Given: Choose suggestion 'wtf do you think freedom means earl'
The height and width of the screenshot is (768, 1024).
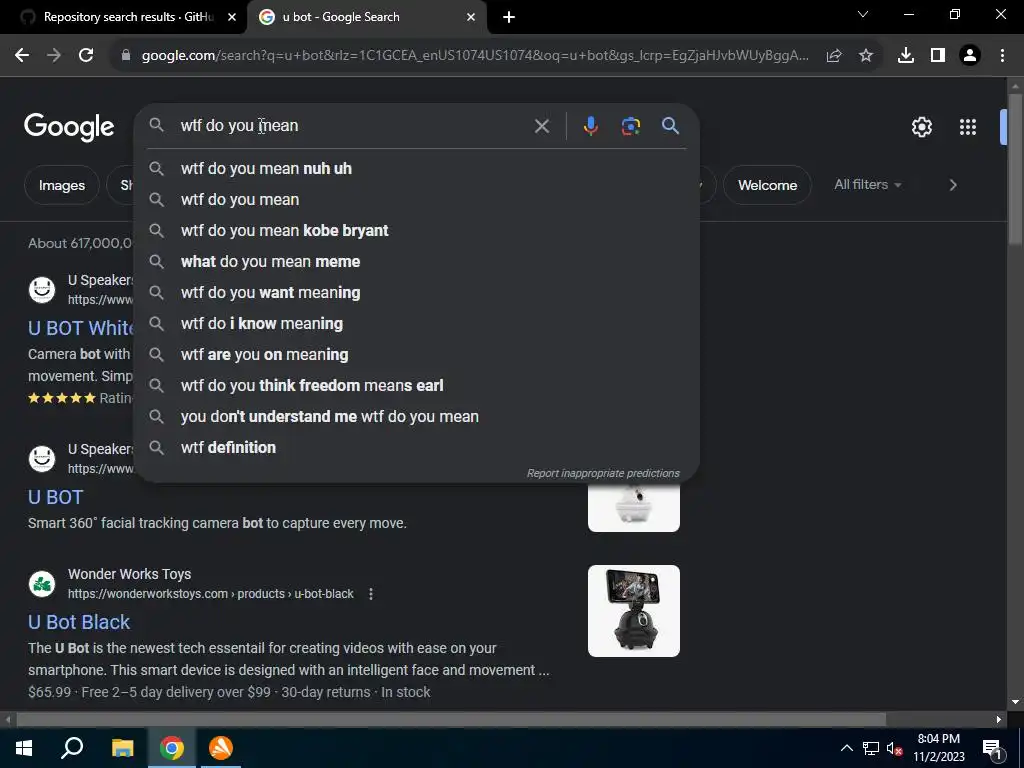Looking at the screenshot, I should click(417, 385).
